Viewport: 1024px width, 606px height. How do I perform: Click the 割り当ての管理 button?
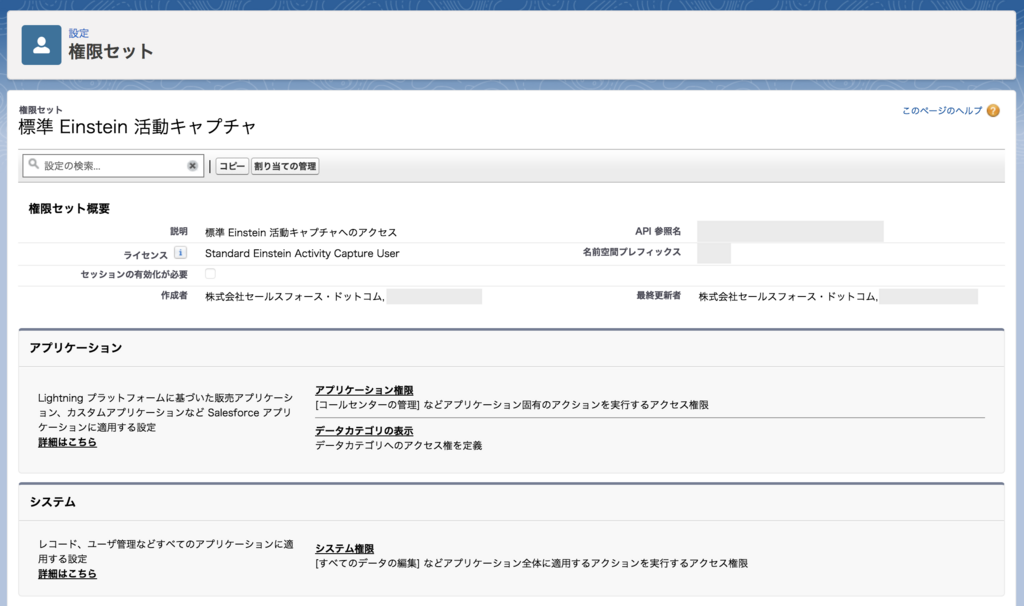point(285,167)
